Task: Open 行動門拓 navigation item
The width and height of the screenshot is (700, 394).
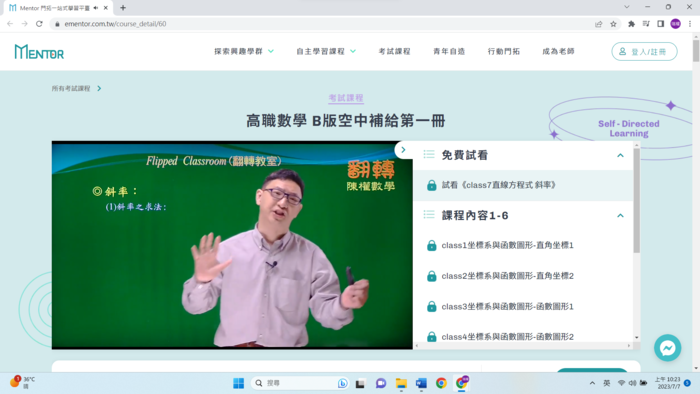Action: (504, 51)
